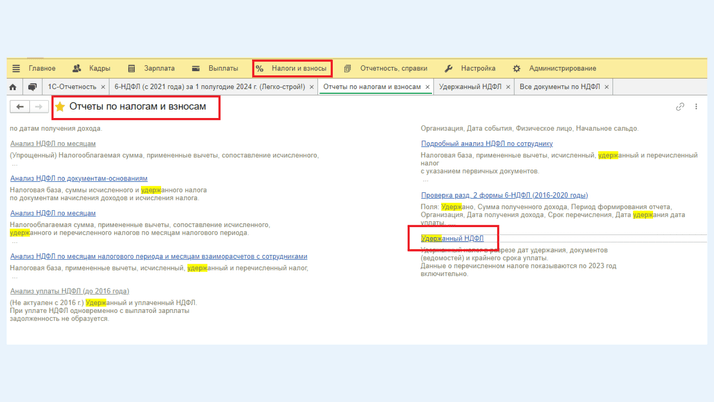
Task: Open Подробный анализ НДФЛ по сотруднику link
Action: [x=486, y=144]
